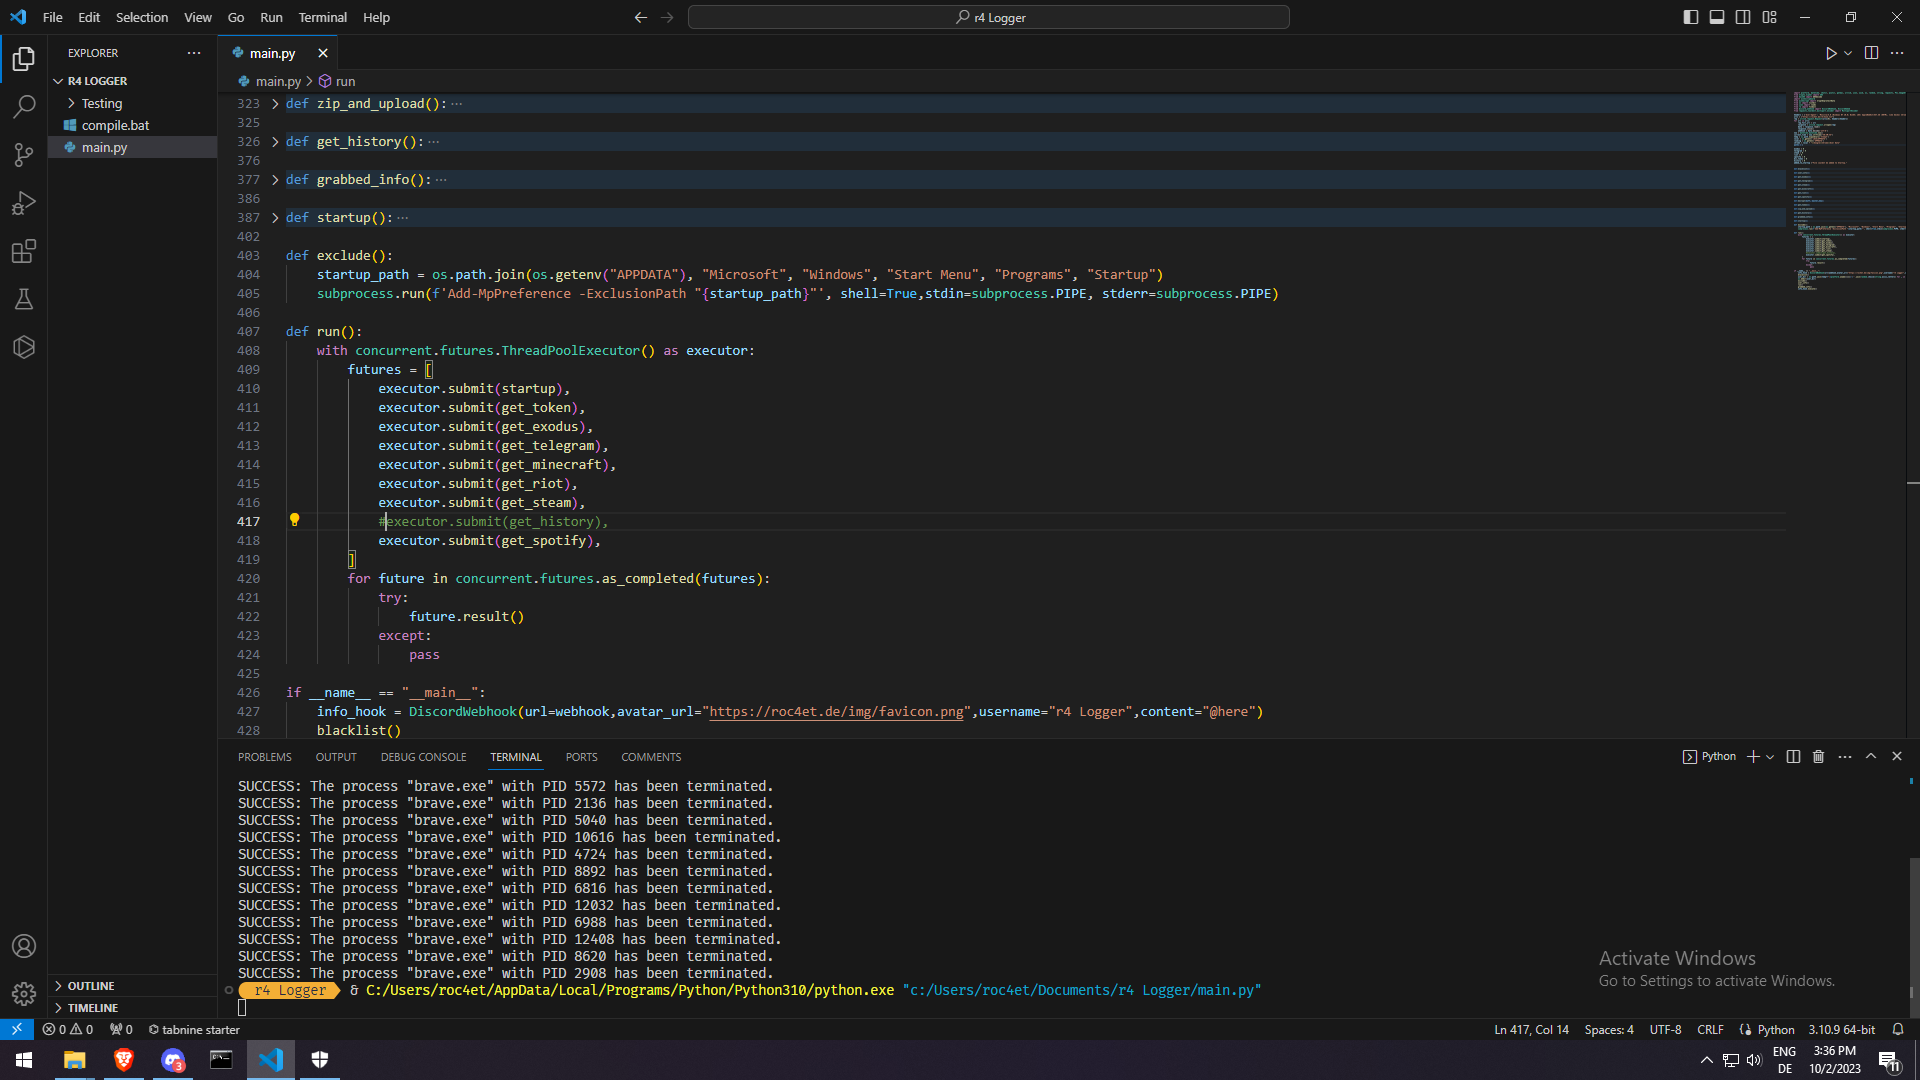Switch to the OUTPUT panel tab
The image size is (1920, 1080).
(336, 757)
